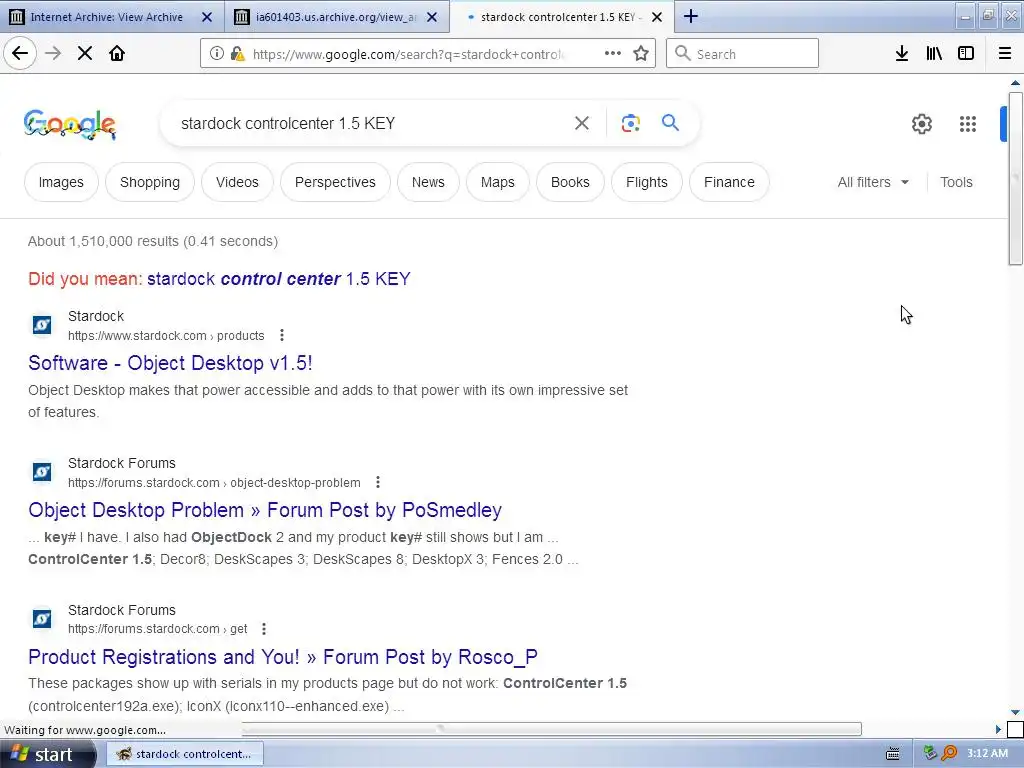1024x768 pixels.
Task: Click the Google holiday logo
Action: tap(70, 124)
